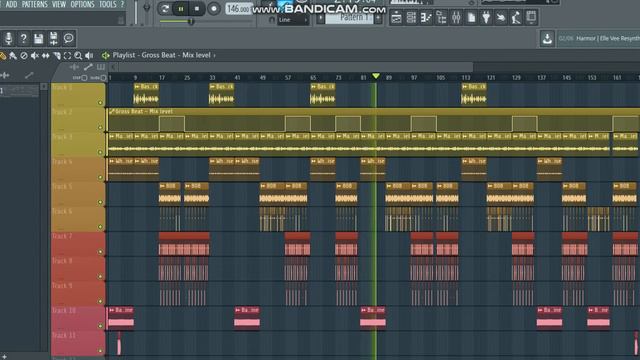This screenshot has width=640, height=360.
Task: Click the playlist horizontal scrollbar
Action: [x=296, y=67]
